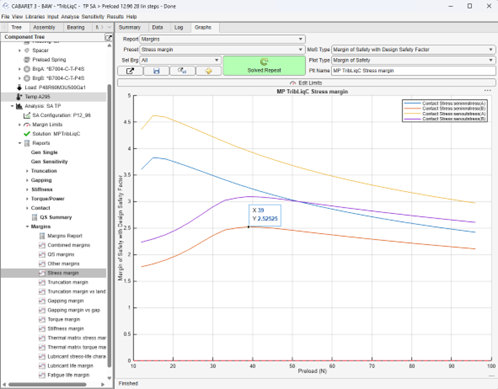Open the Truncation margin graph item

click(x=68, y=282)
